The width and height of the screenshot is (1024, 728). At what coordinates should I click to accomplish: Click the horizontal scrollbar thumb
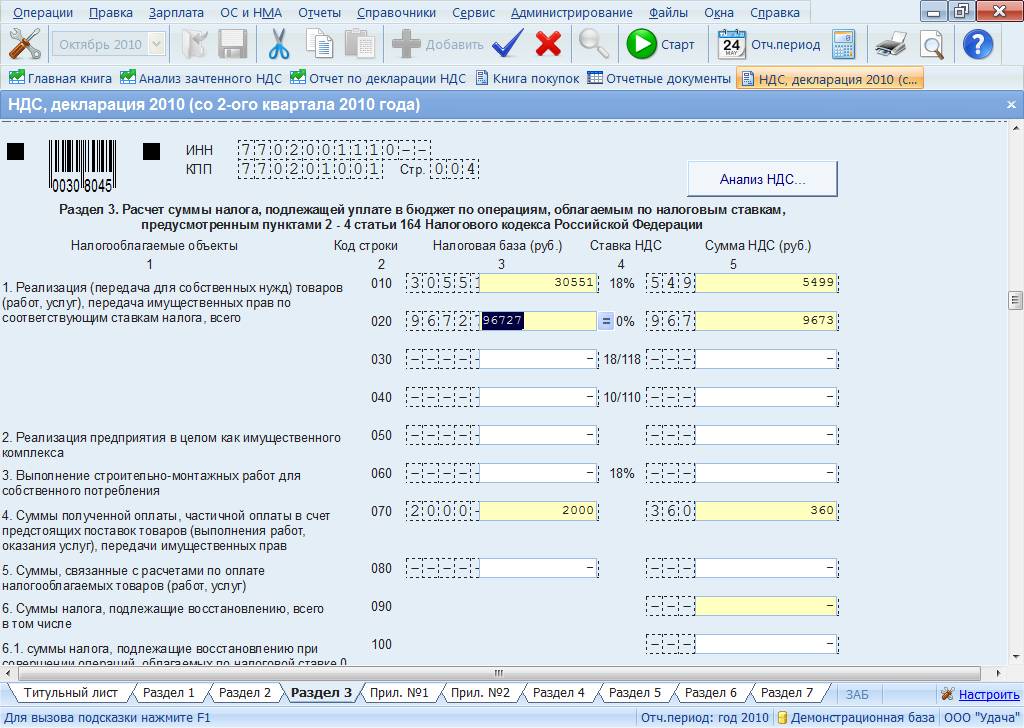(499, 673)
